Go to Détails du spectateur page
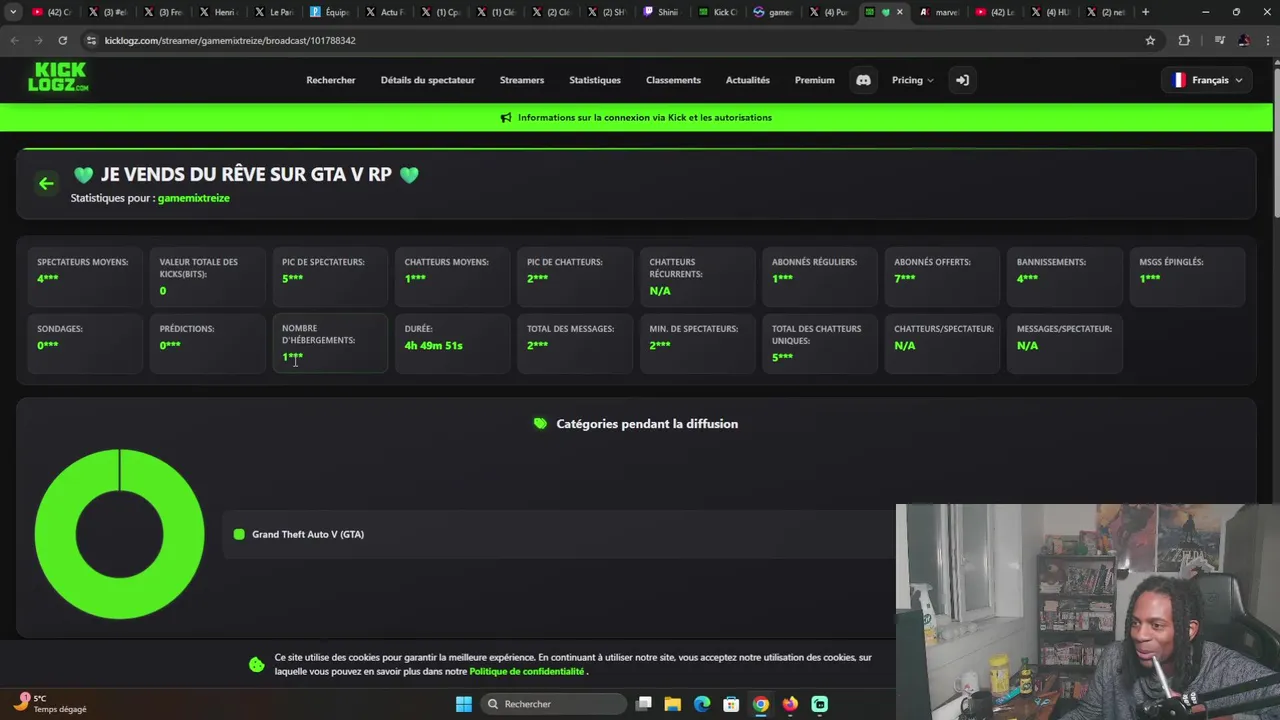Image resolution: width=1280 pixels, height=720 pixels. point(428,80)
